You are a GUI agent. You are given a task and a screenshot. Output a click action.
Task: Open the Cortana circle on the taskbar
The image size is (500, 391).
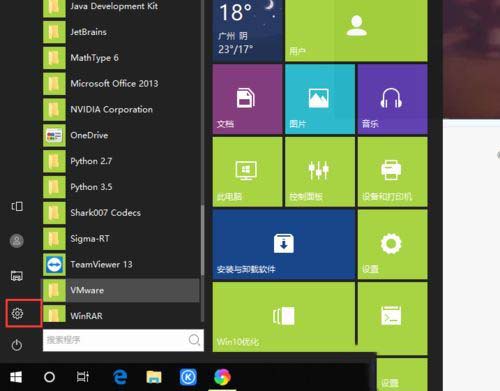point(49,377)
